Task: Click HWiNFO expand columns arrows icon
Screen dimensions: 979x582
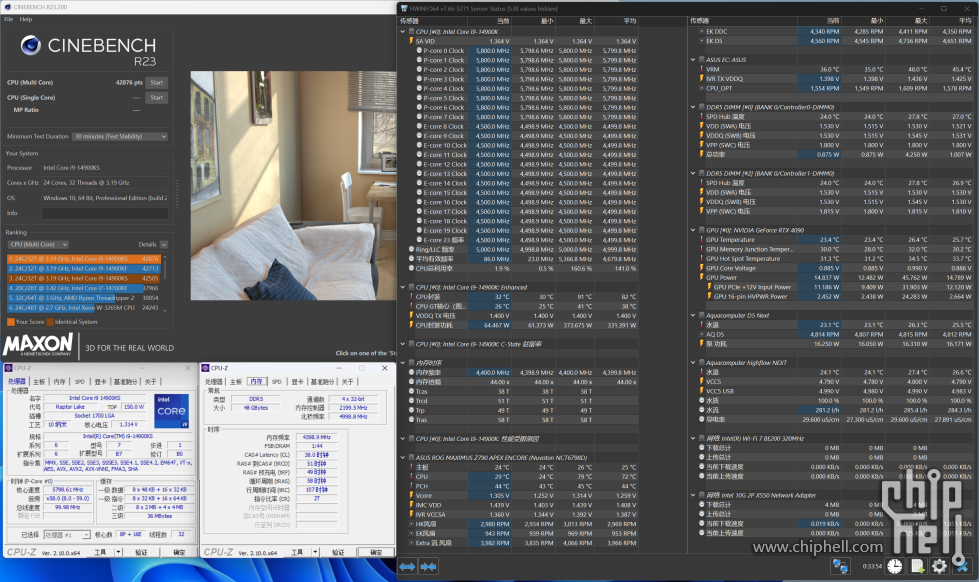Action: (x=407, y=566)
